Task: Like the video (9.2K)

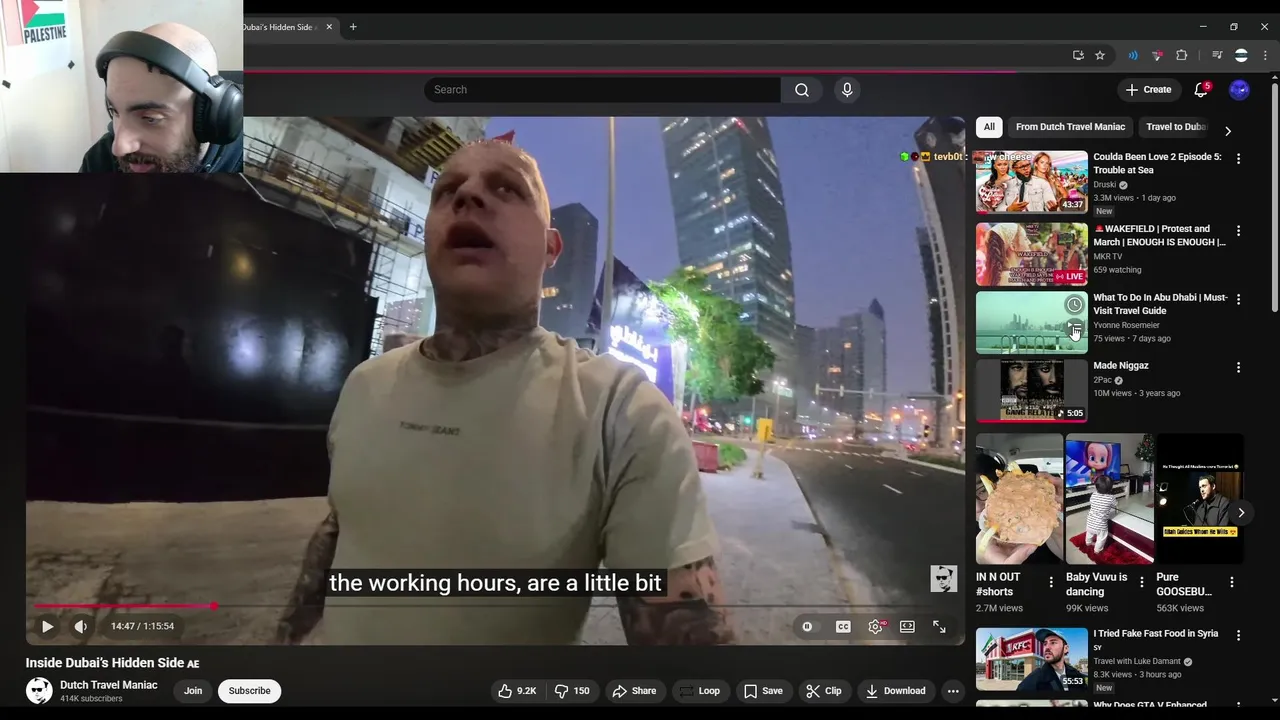Action: 517,691
